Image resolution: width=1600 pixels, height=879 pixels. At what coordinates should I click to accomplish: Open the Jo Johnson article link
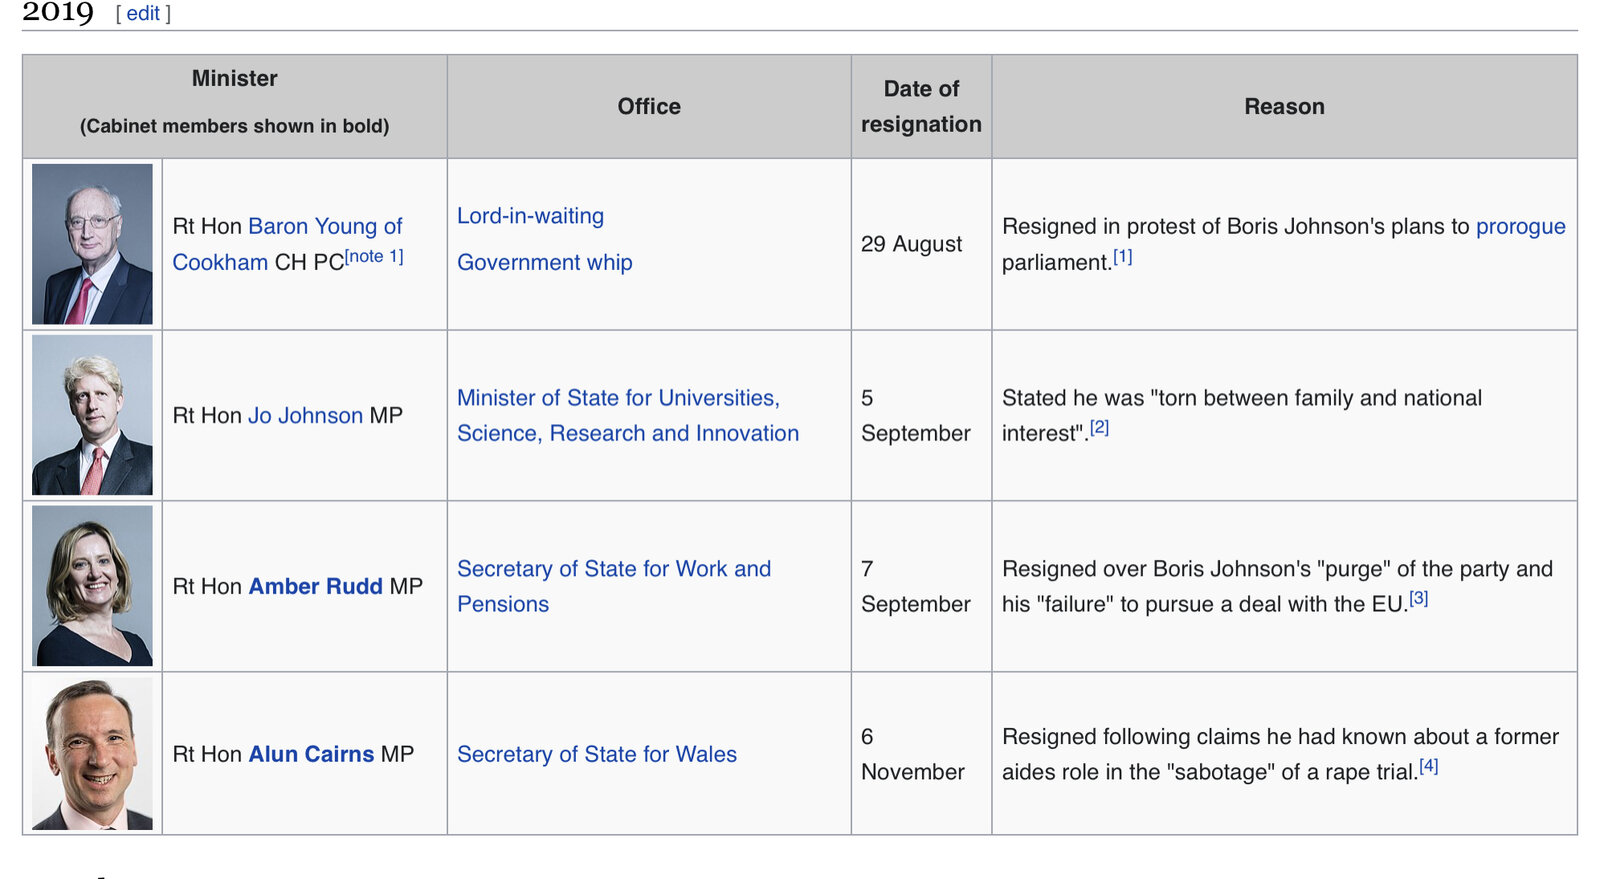305,415
